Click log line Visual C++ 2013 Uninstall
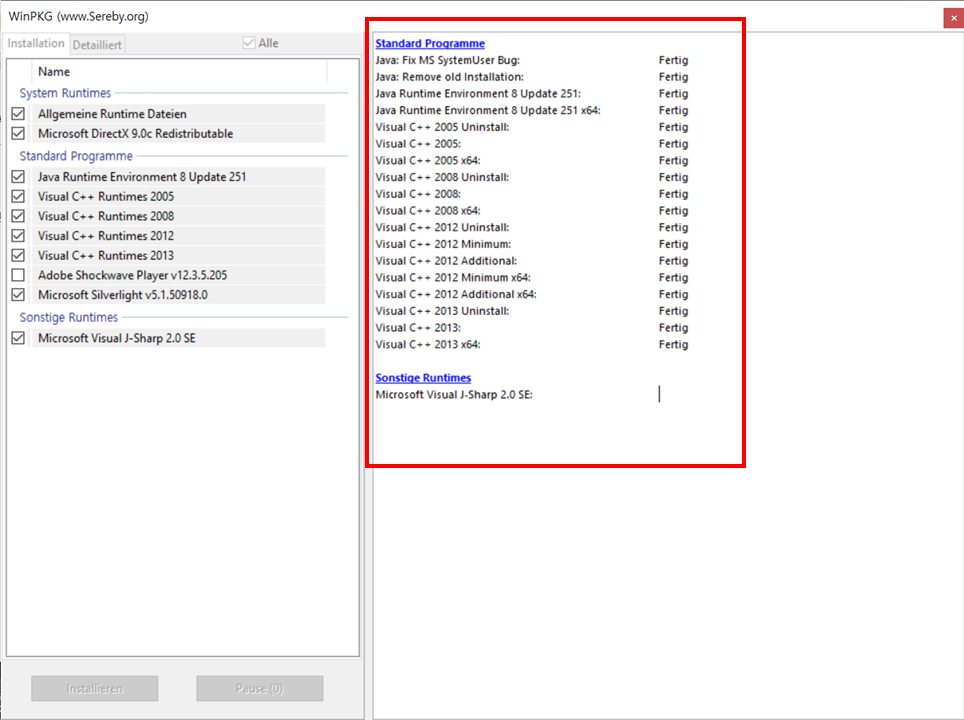Screen dimensions: 964x720 pyautogui.click(x=442, y=311)
